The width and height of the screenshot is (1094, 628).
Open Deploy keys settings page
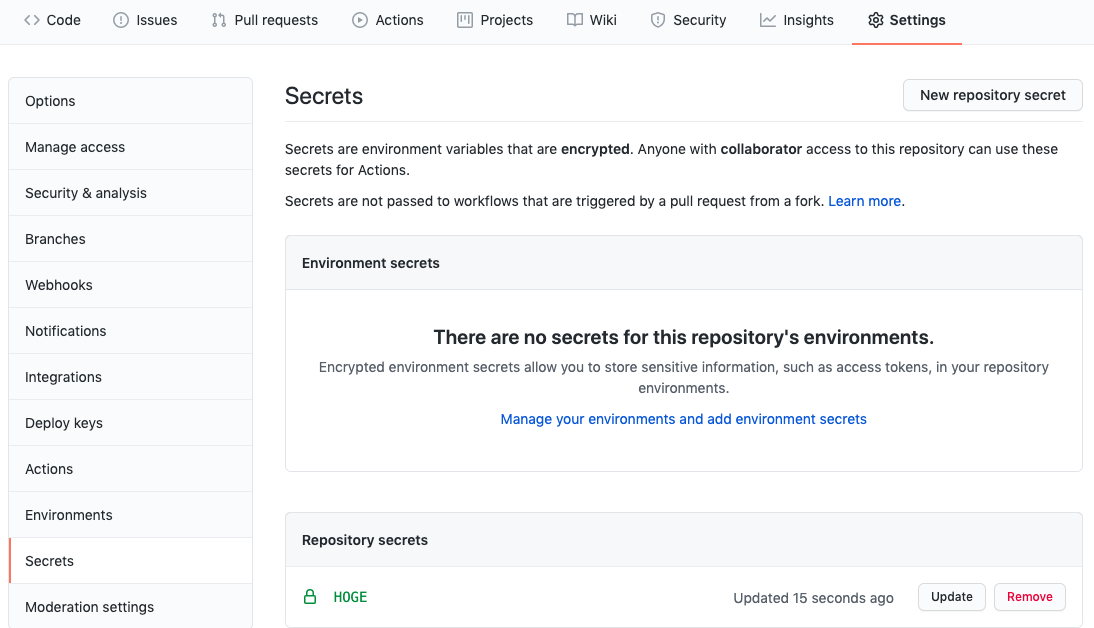click(x=64, y=423)
